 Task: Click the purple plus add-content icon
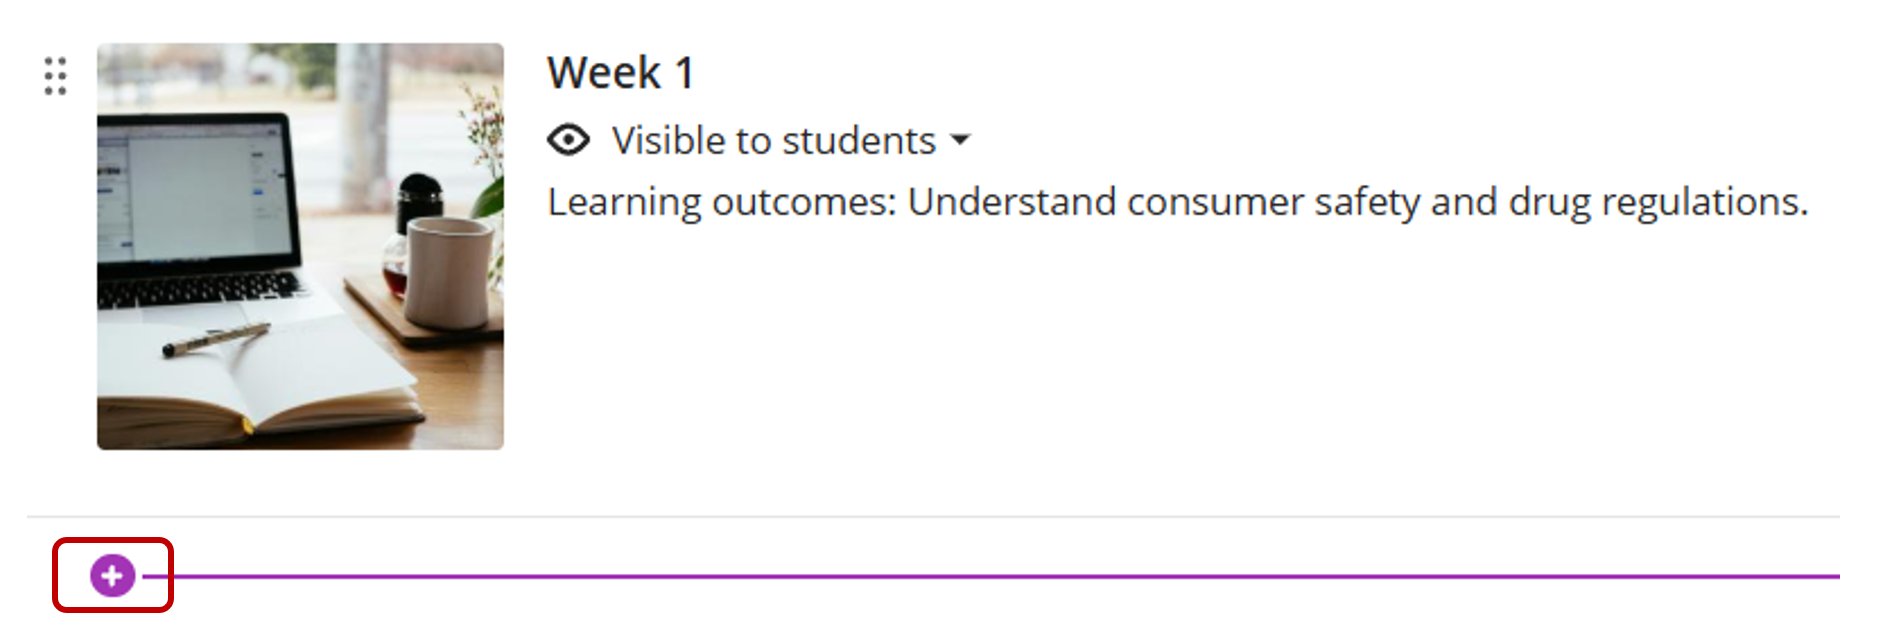[x=112, y=575]
